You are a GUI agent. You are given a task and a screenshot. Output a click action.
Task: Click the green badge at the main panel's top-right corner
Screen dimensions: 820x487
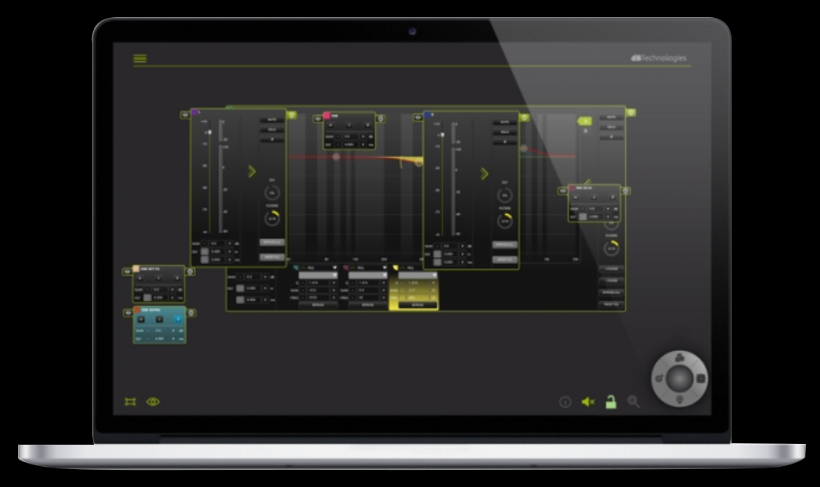tap(631, 112)
